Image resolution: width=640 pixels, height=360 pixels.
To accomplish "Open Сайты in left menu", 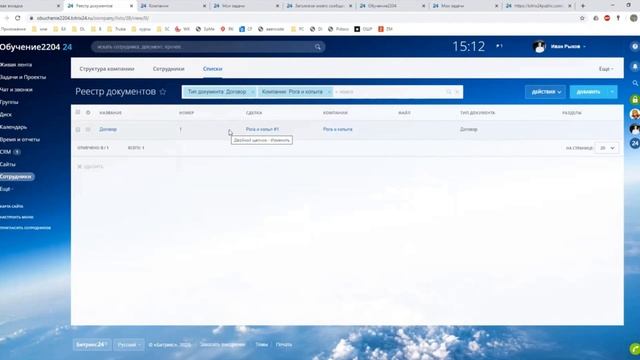I will pyautogui.click(x=8, y=164).
